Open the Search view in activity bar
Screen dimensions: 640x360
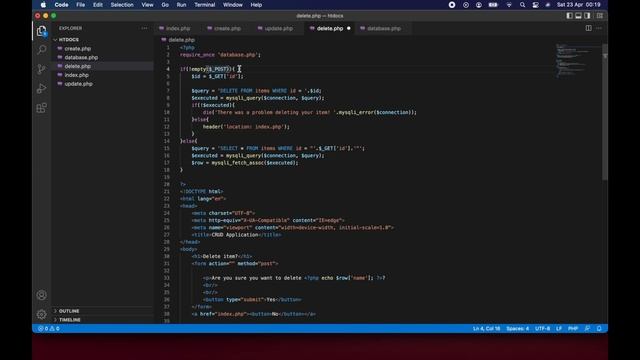click(x=41, y=50)
